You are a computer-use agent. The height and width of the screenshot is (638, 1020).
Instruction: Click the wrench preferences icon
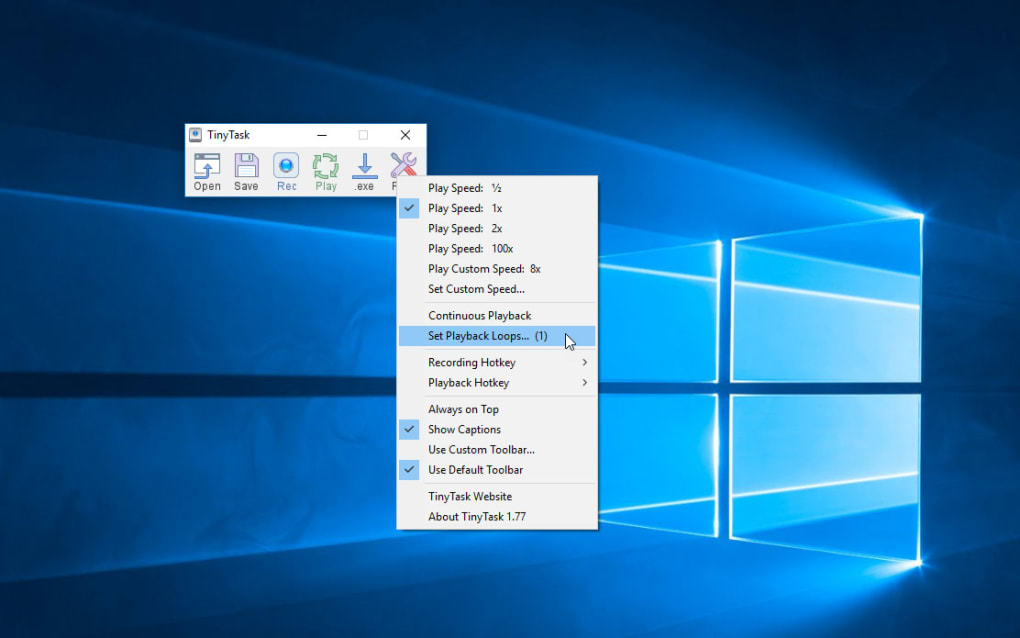click(403, 165)
